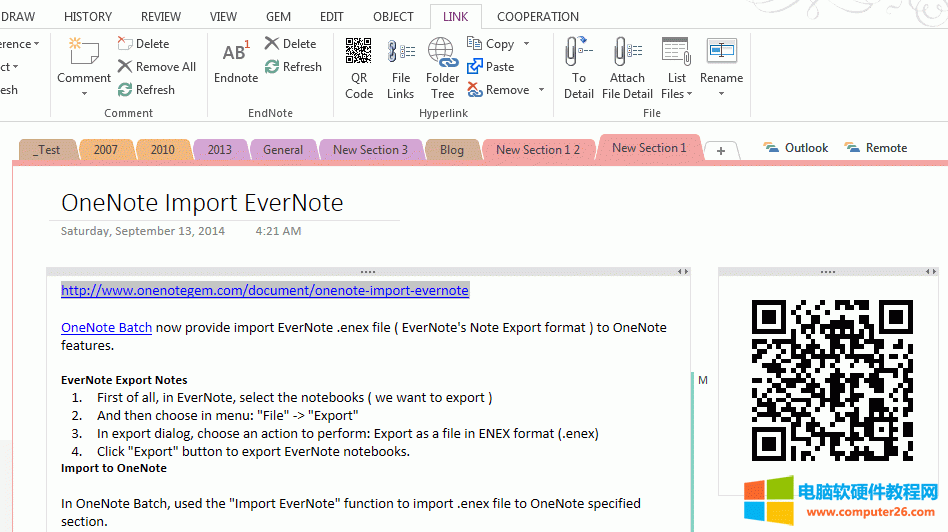Viewport: 948px width, 532px height.
Task: Click the QR code image on page
Action: pos(831,380)
